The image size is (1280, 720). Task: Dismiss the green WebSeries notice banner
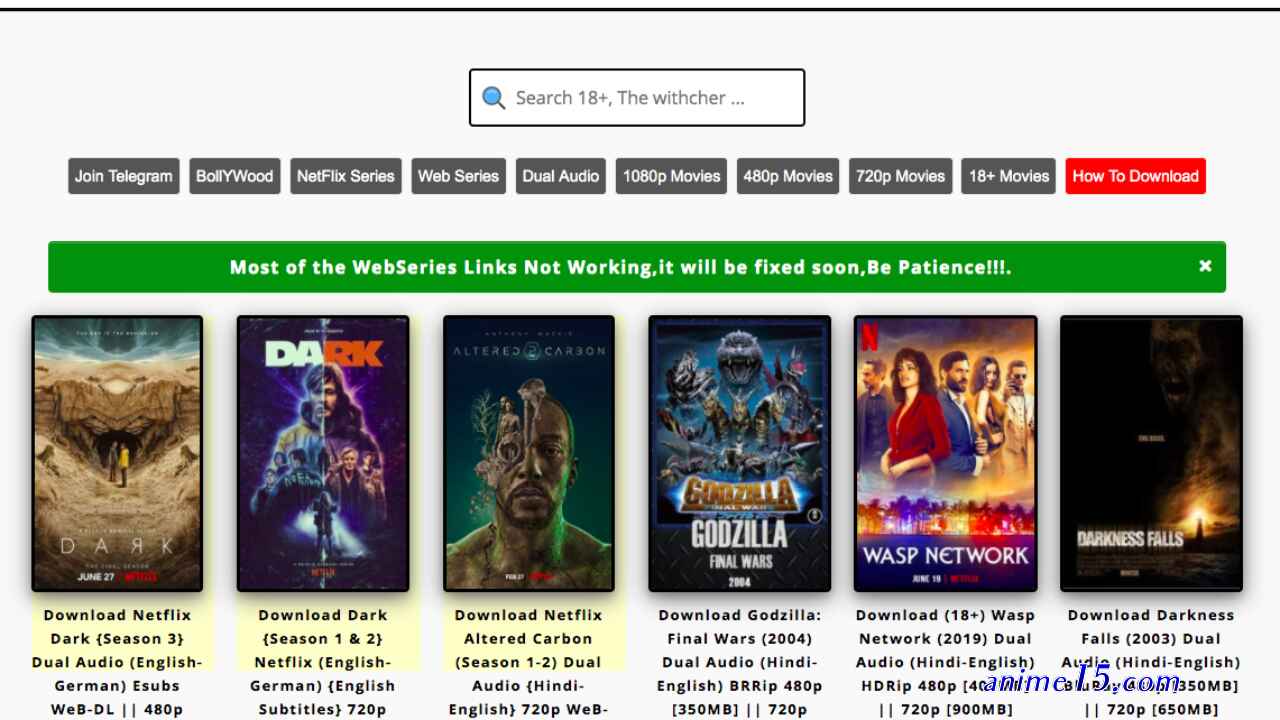pos(1205,266)
